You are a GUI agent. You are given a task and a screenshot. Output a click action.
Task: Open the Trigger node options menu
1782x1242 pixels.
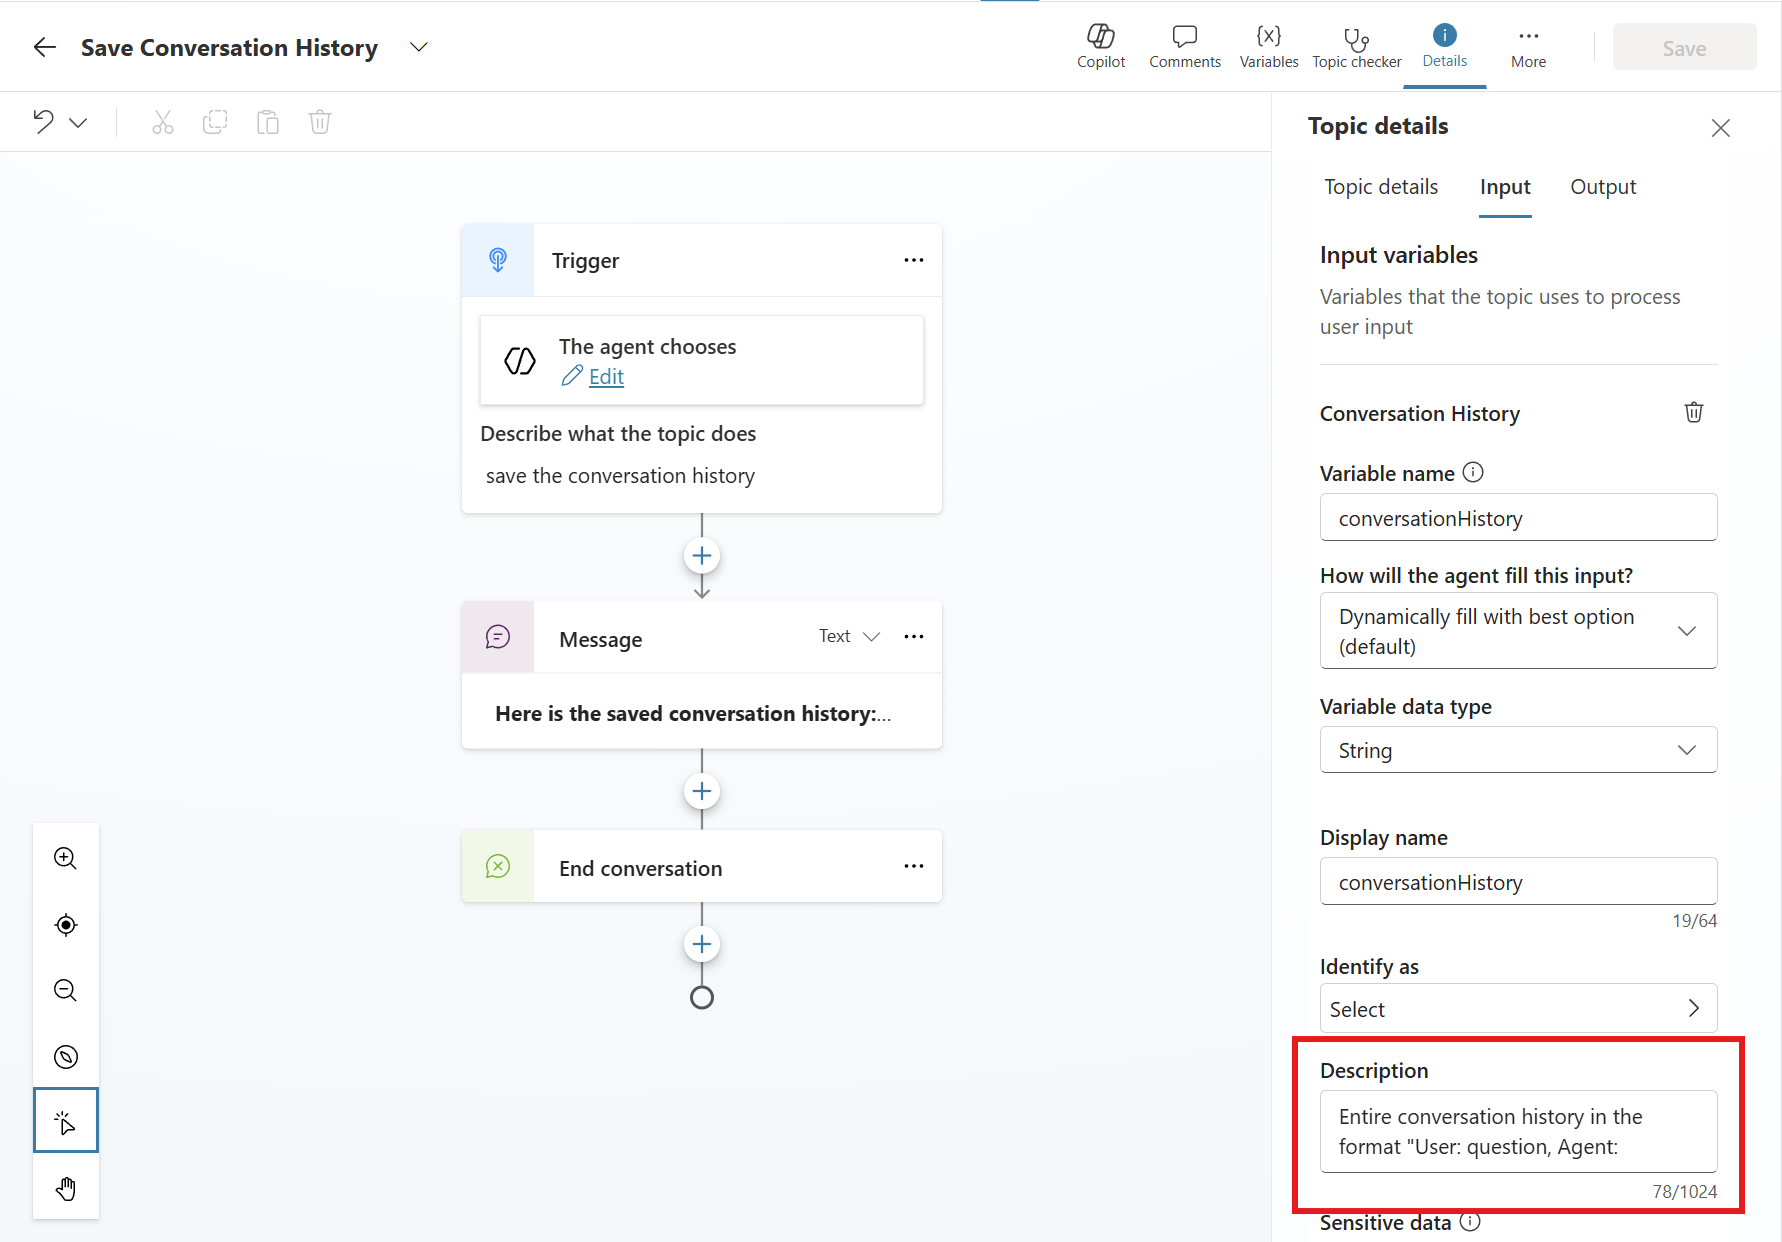coord(913,260)
